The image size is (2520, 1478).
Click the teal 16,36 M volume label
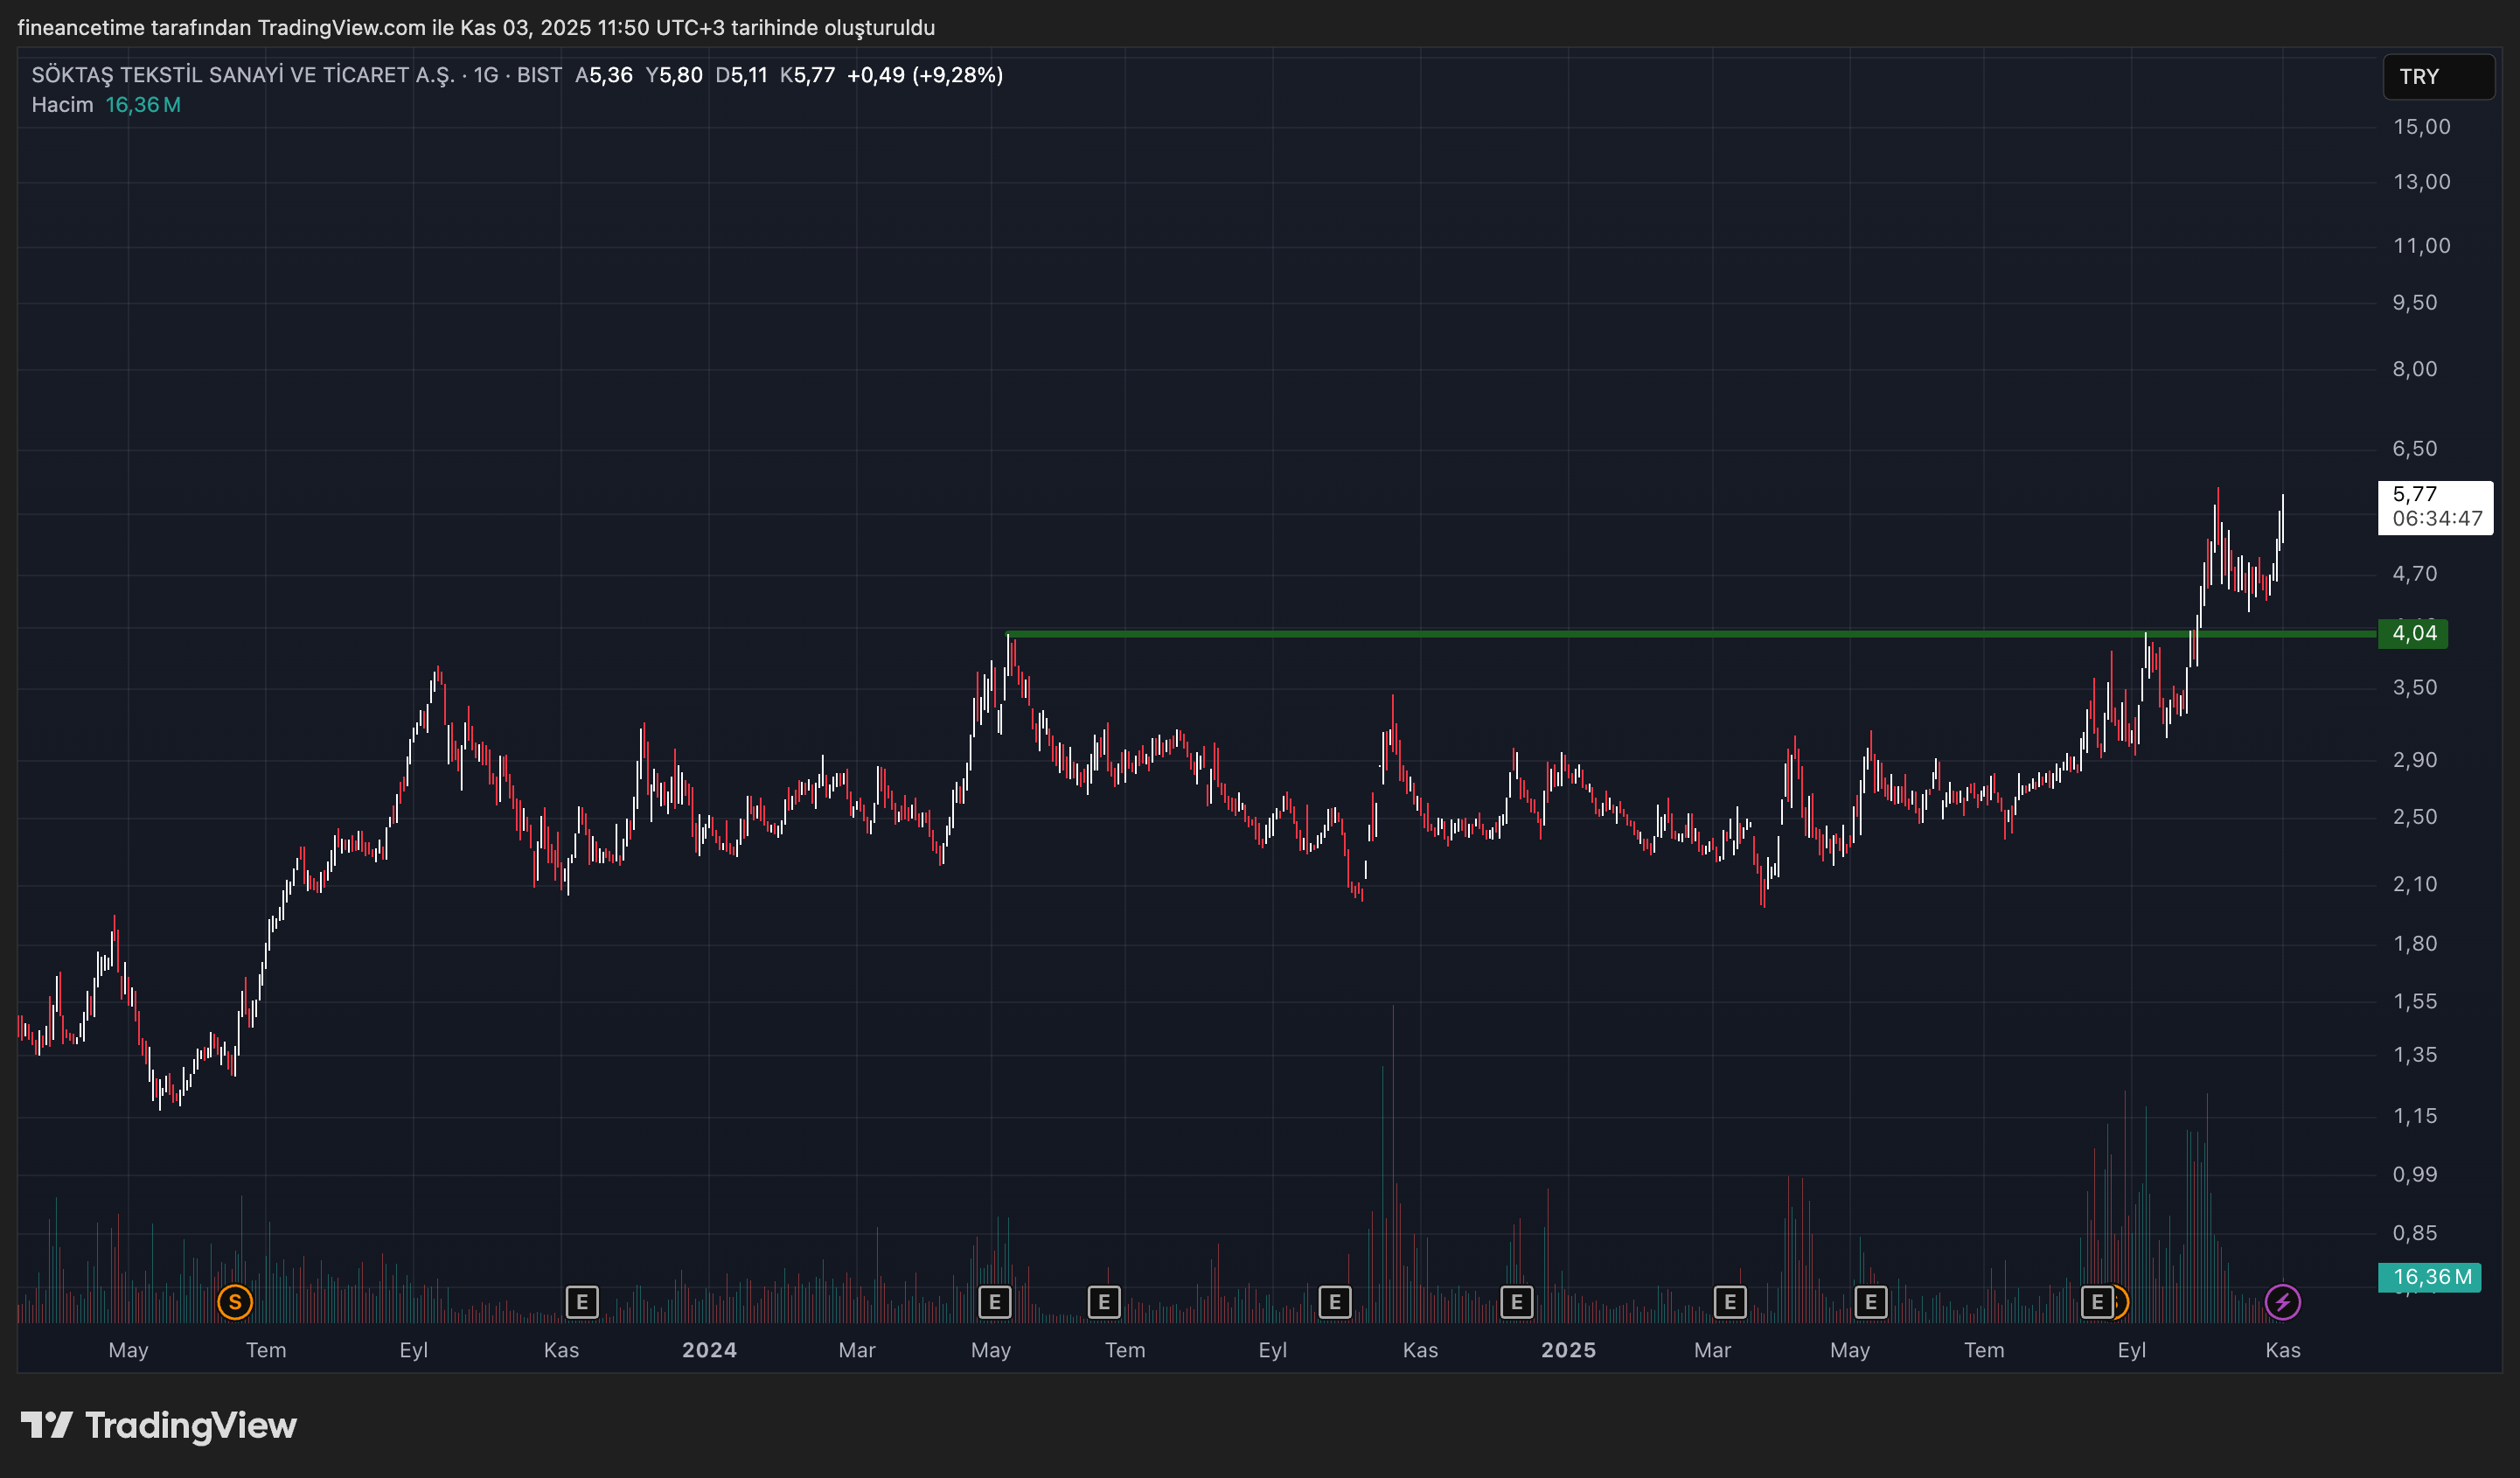2429,1277
